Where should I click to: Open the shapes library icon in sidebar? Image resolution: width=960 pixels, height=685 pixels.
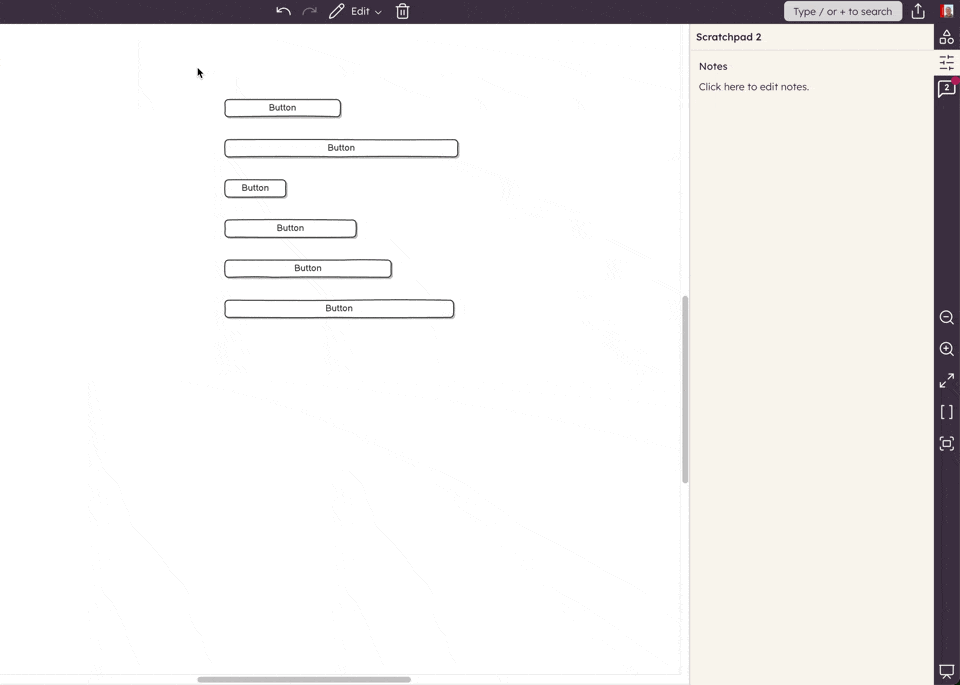(x=946, y=37)
